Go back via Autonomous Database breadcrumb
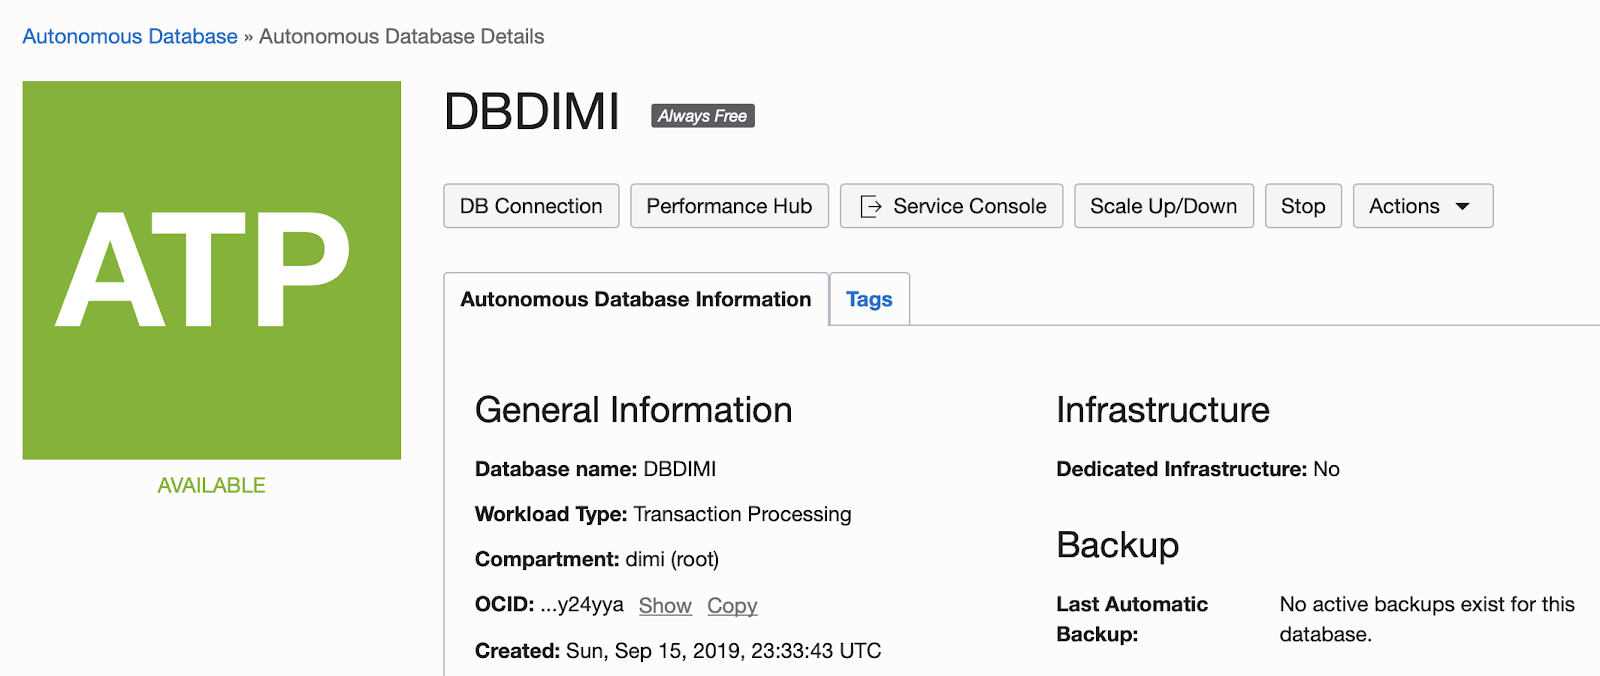This screenshot has width=1600, height=676. point(130,37)
